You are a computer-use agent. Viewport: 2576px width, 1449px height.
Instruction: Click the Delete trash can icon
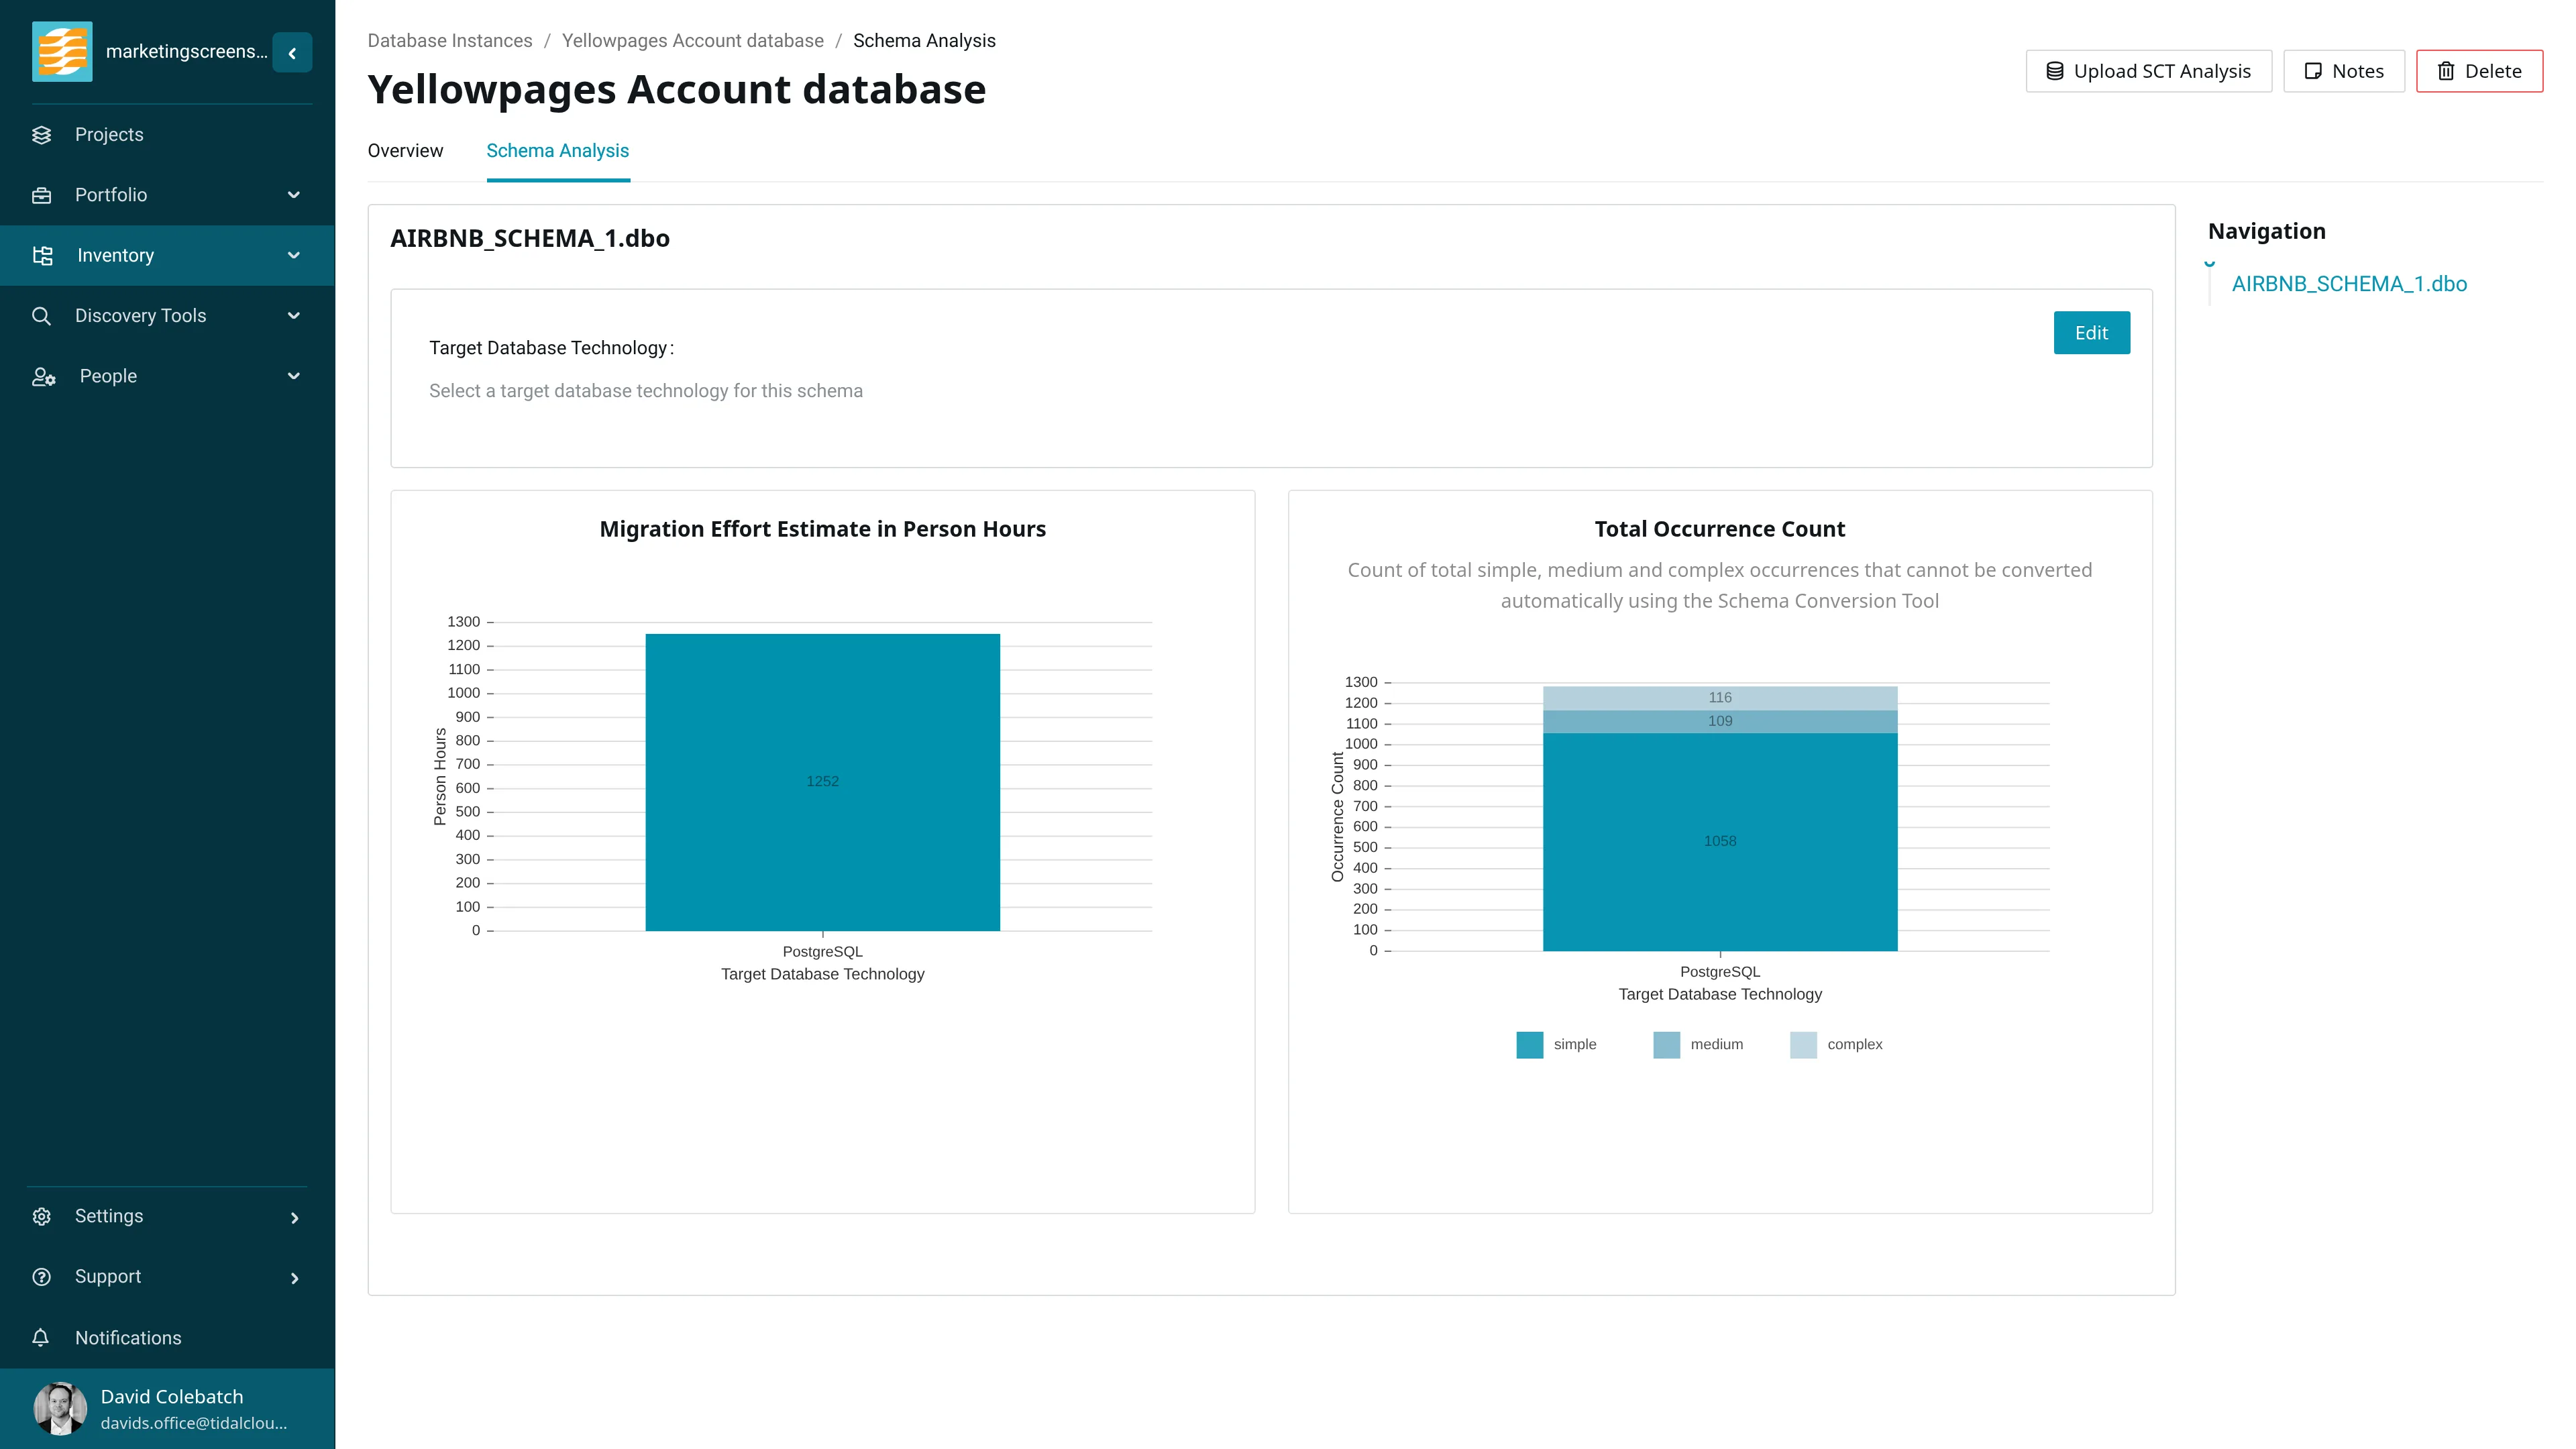[2446, 71]
